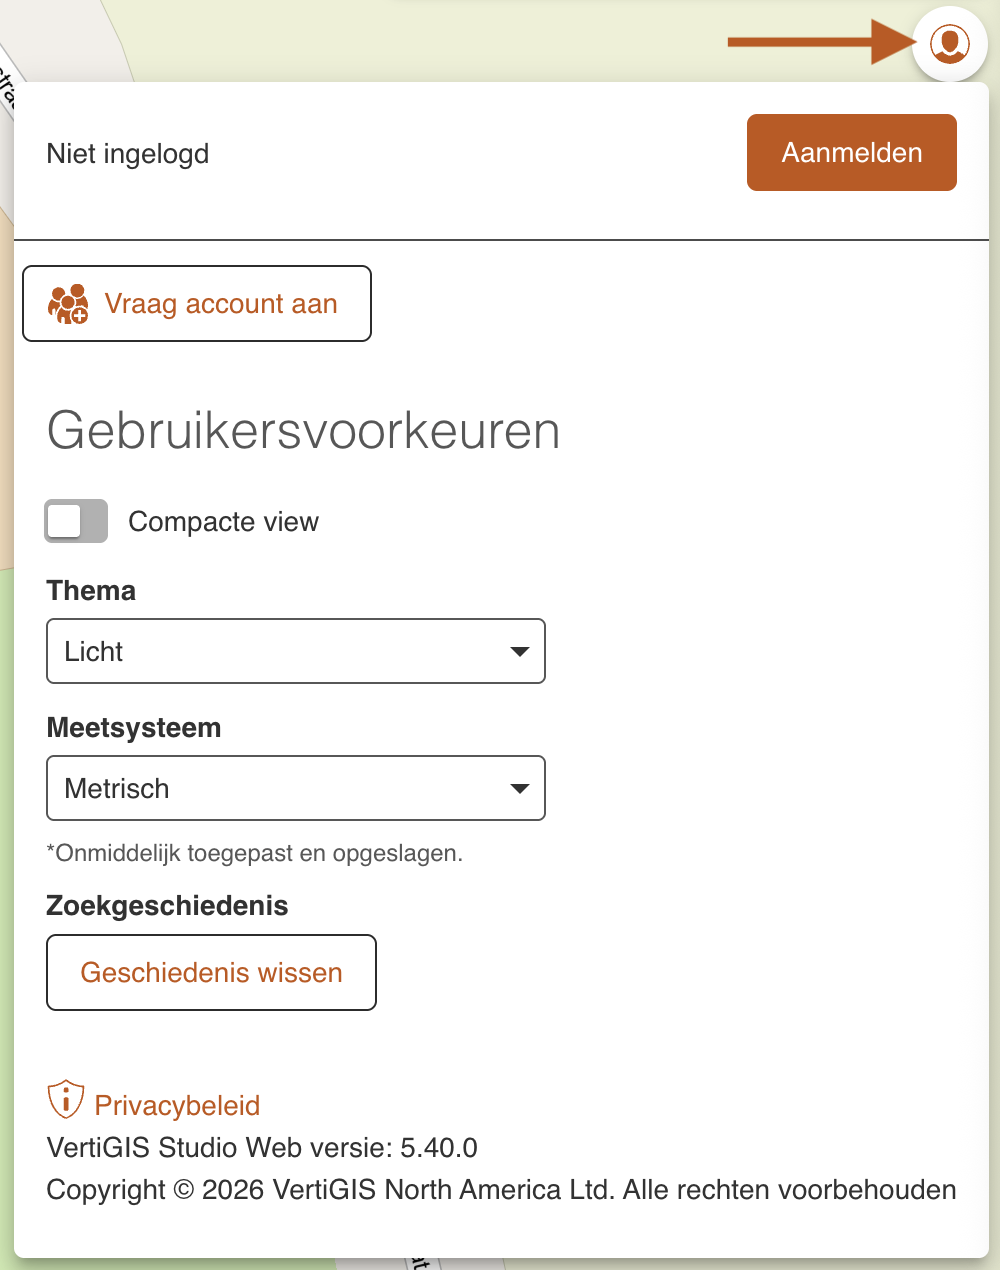Expand the Meetsysteem dropdown arrow
The width and height of the screenshot is (1000, 1270).
(519, 789)
